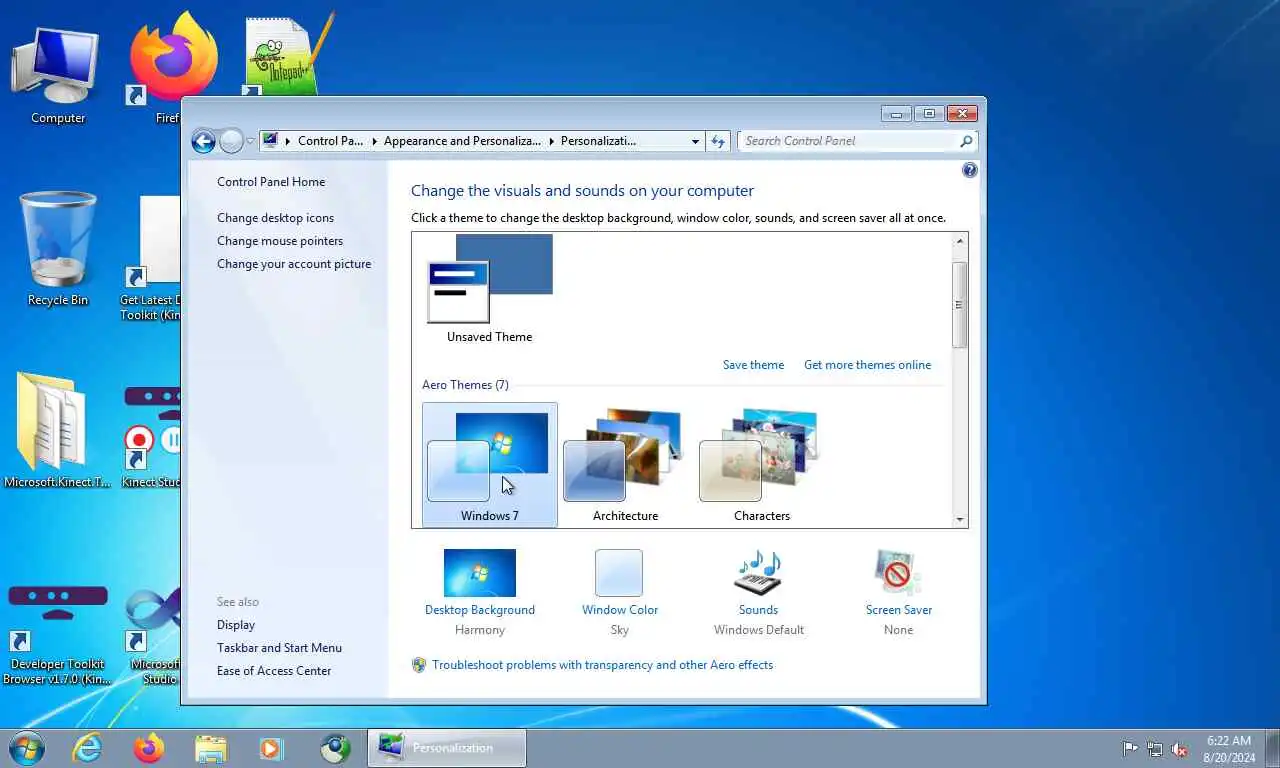Viewport: 1280px width, 768px height.
Task: Click the Forward navigation arrow
Action: pyautogui.click(x=231, y=141)
